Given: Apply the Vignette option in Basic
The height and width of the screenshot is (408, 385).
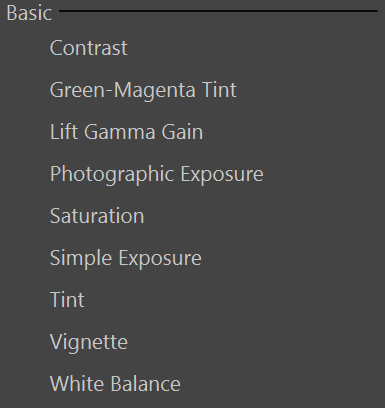Looking at the screenshot, I should tap(89, 342).
